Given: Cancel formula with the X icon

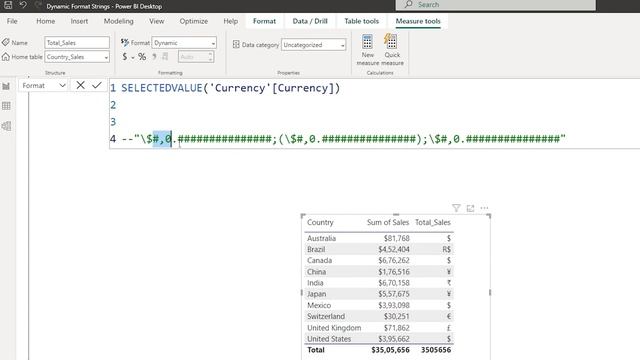Looking at the screenshot, I should [x=80, y=85].
